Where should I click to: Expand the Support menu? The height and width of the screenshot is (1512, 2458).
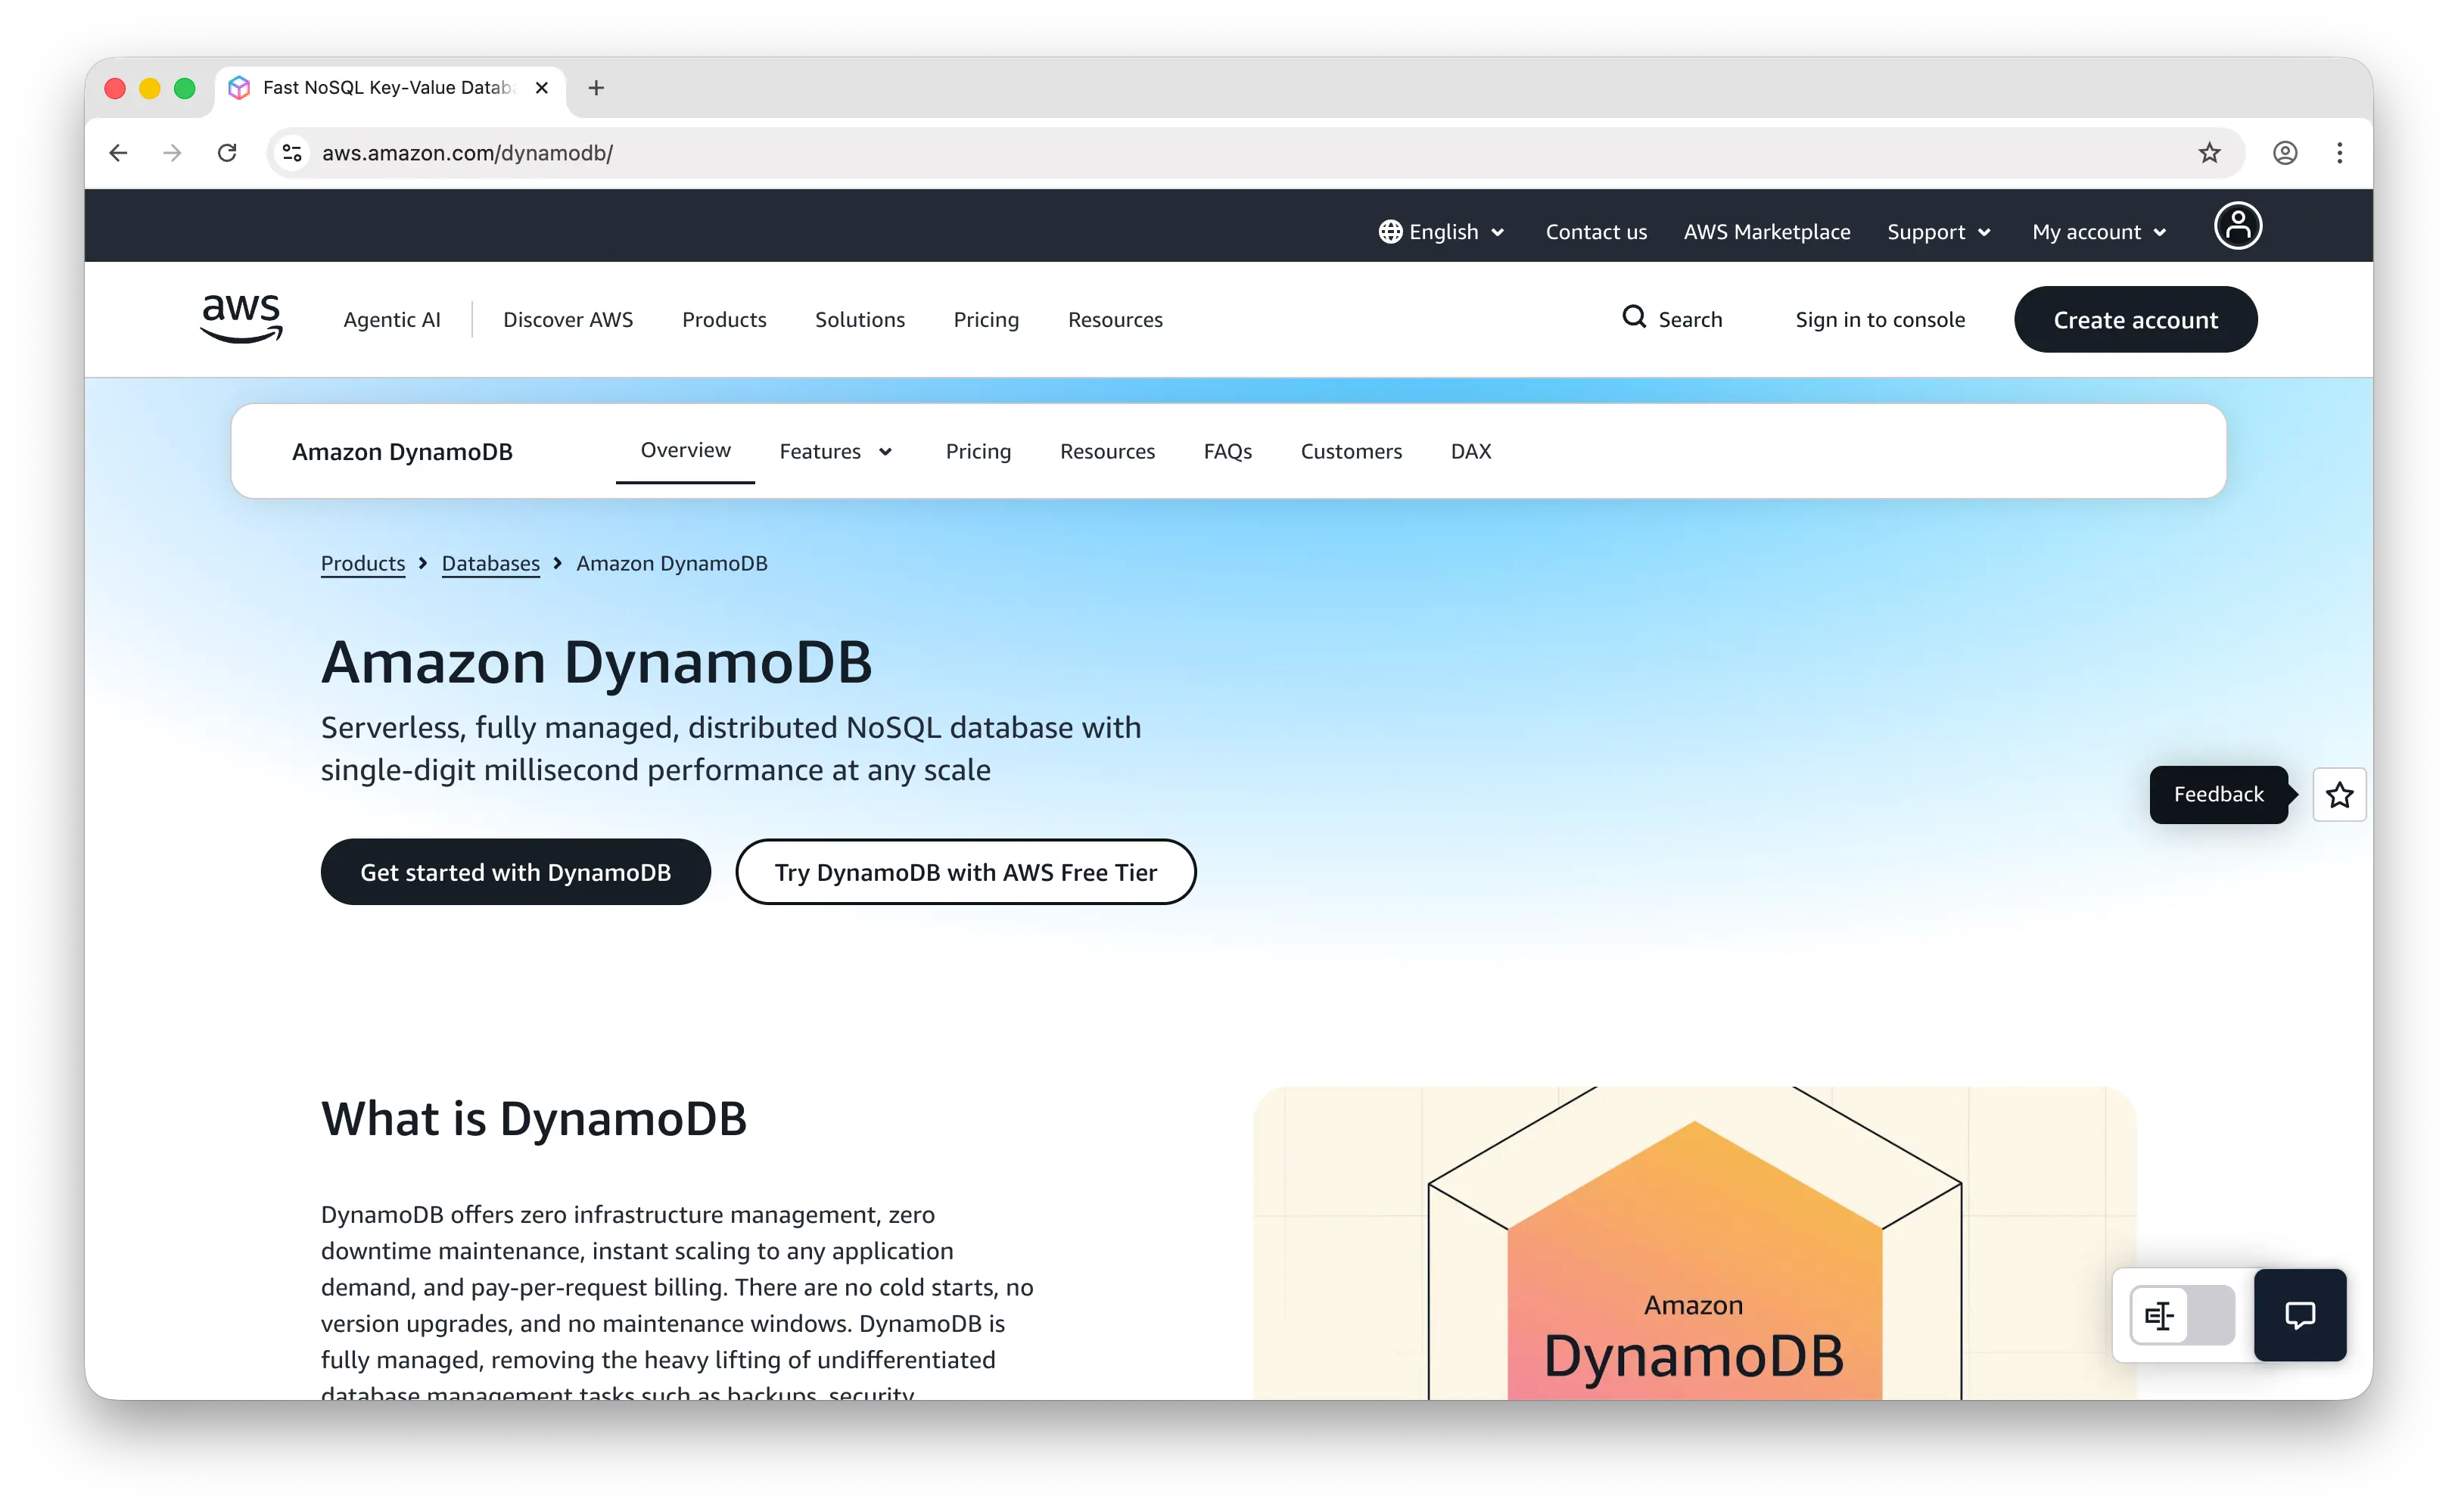(1937, 231)
